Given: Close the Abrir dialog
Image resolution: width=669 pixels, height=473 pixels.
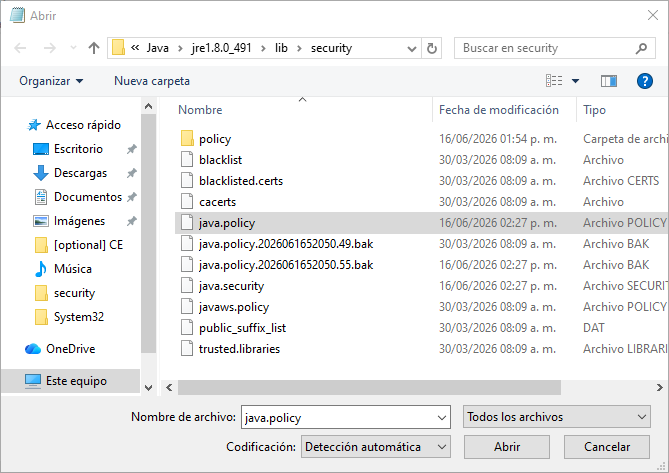Looking at the screenshot, I should click(653, 15).
